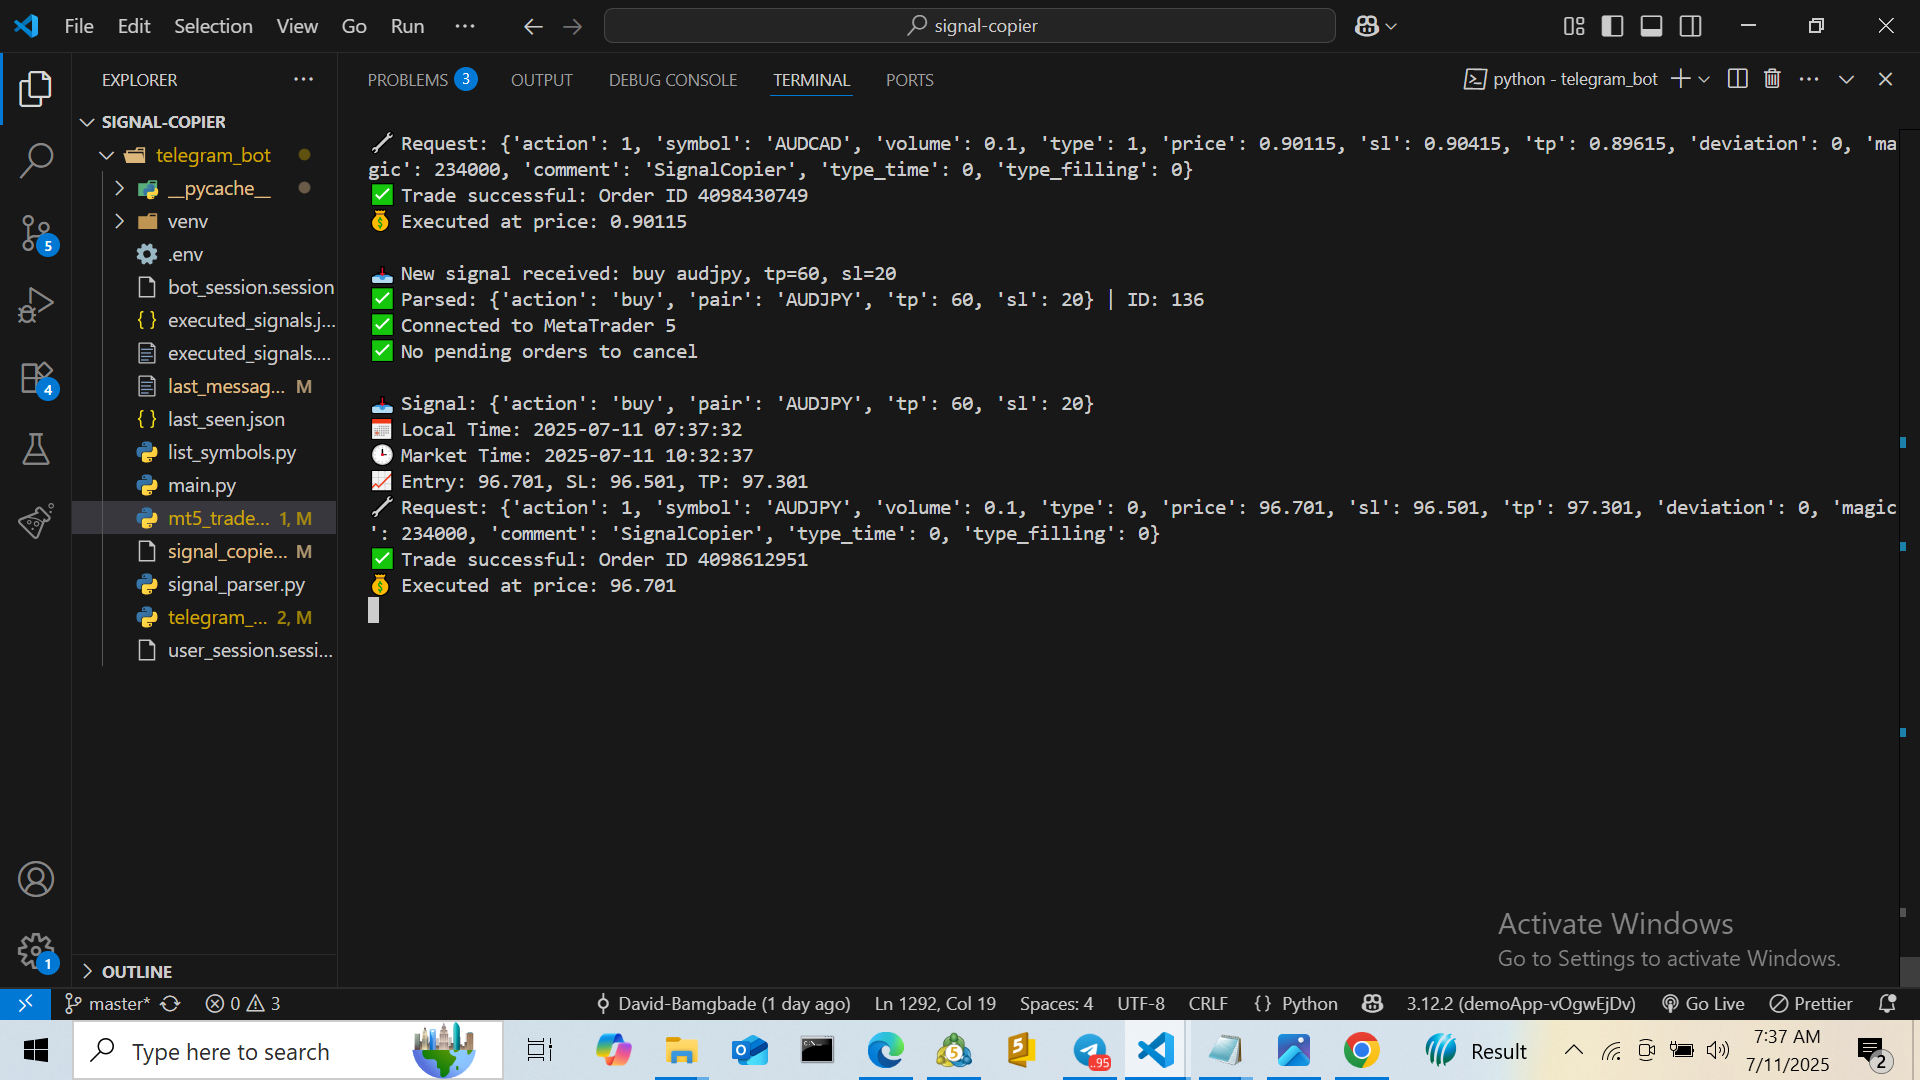Click Copilot status icon in status bar
The image size is (1920, 1080).
(1372, 1003)
